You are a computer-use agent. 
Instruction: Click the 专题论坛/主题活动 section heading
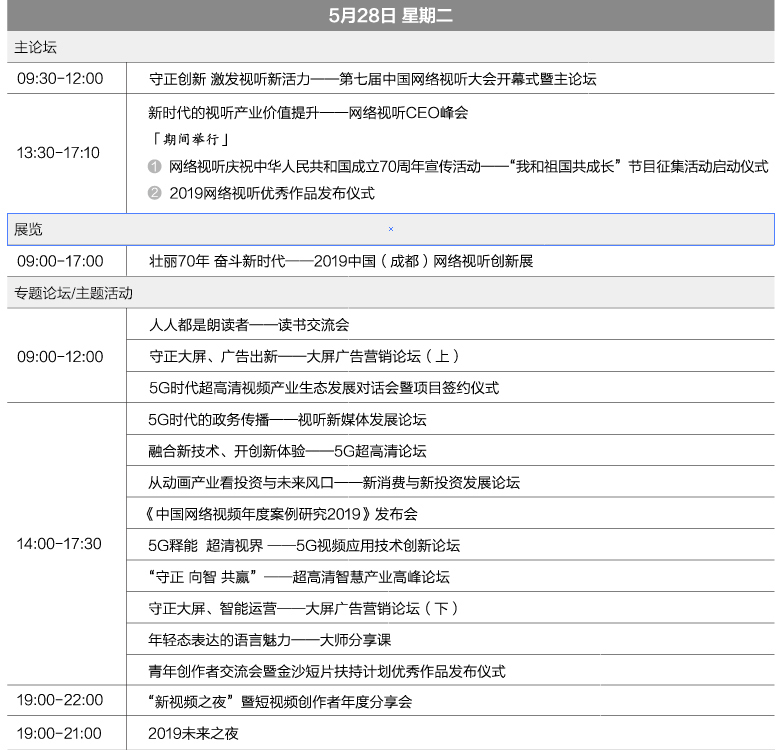pyautogui.click(x=73, y=294)
